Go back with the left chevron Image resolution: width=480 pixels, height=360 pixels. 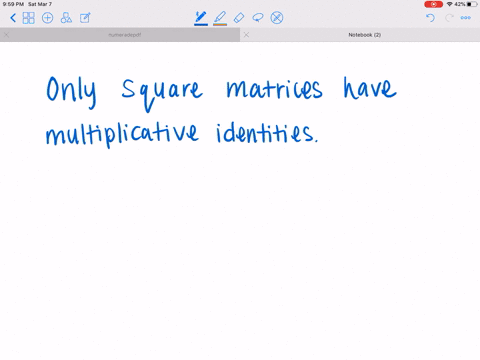point(13,18)
